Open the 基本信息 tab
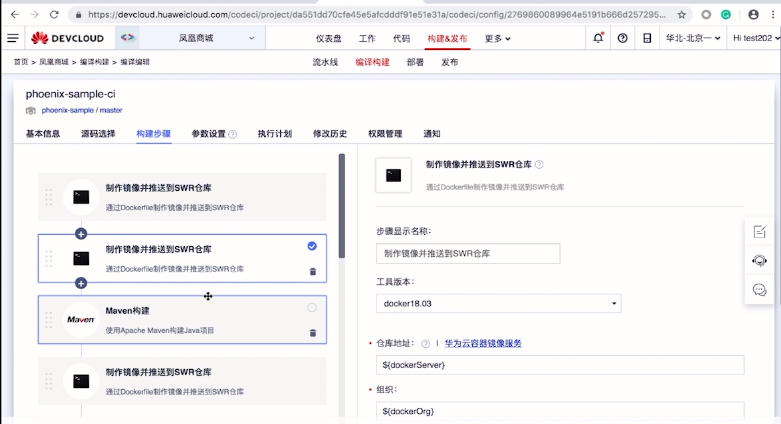 pyautogui.click(x=43, y=134)
